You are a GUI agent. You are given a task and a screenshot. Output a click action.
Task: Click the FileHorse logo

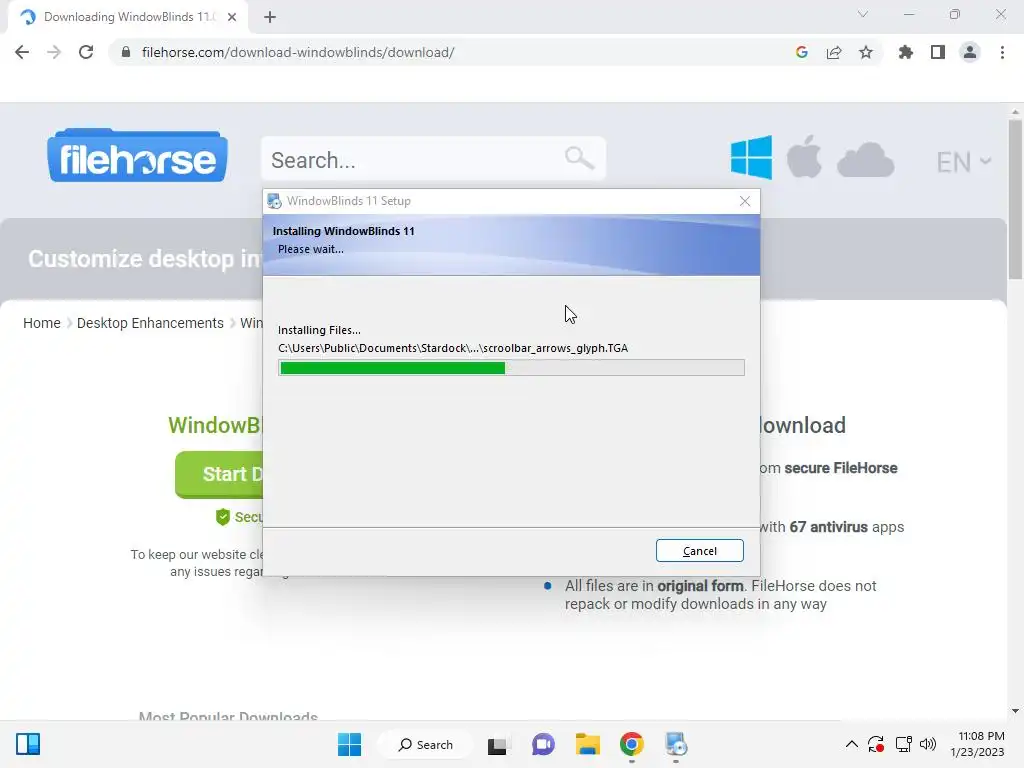137,155
